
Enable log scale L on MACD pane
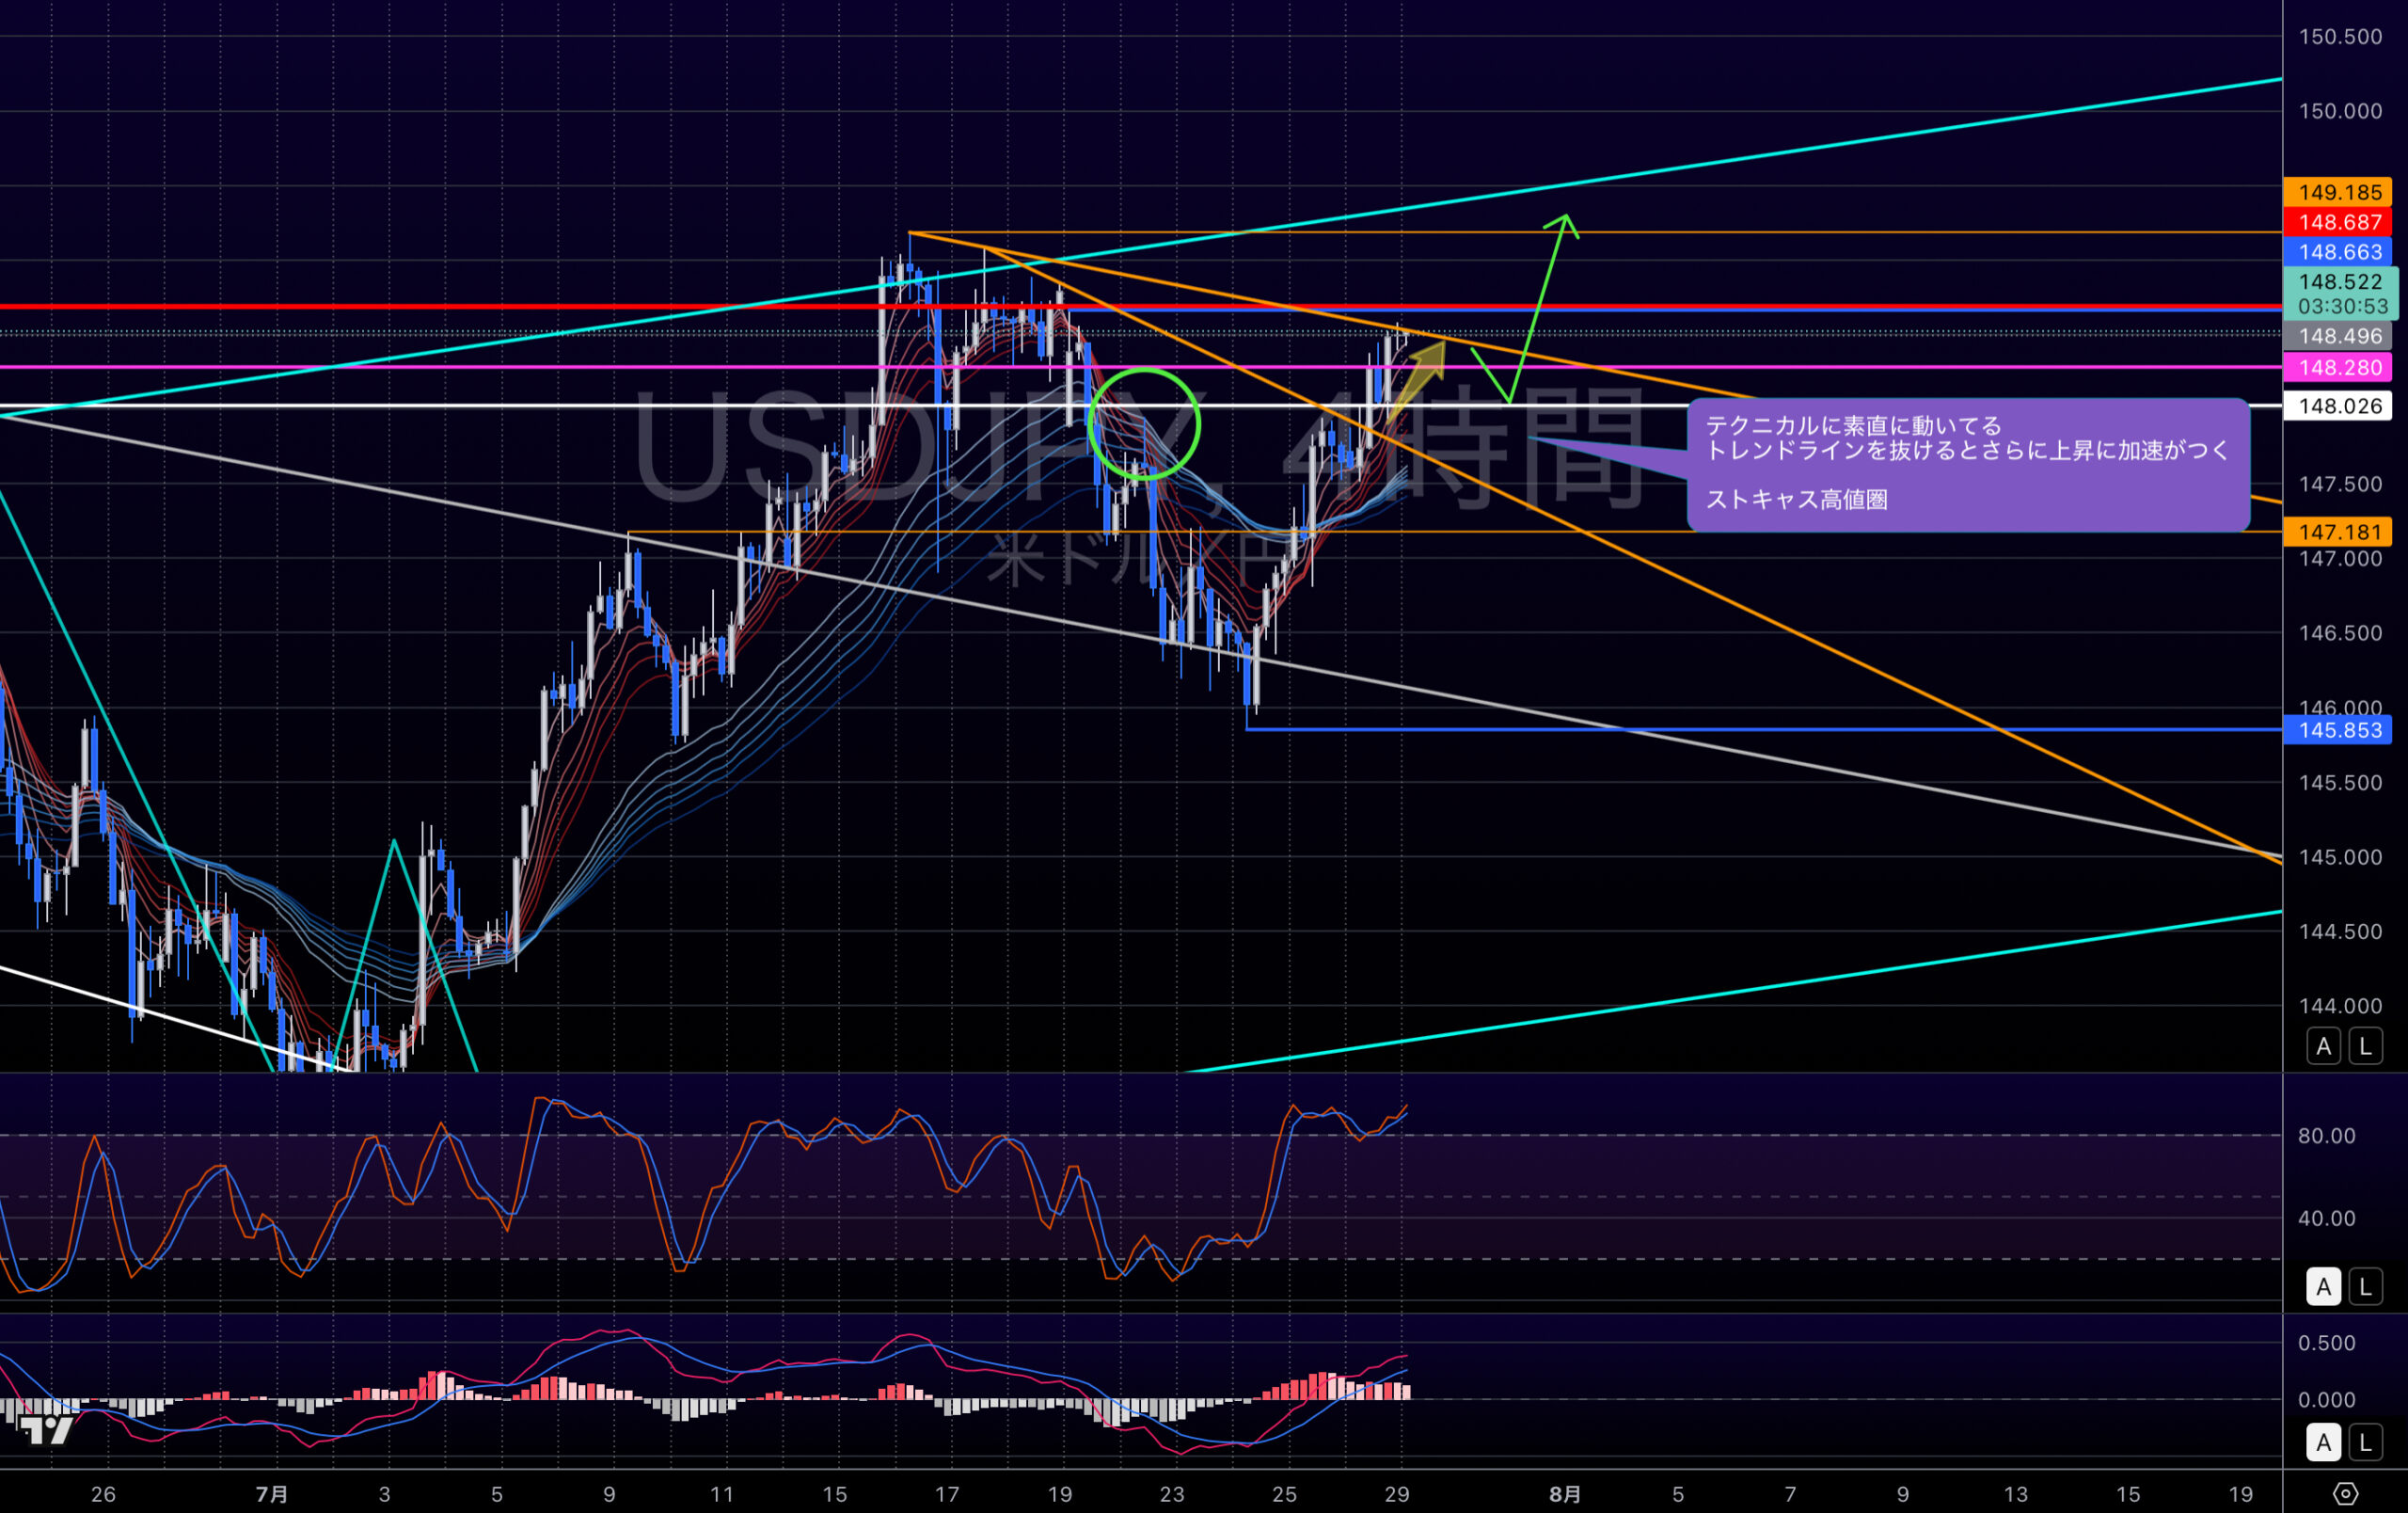[2365, 1443]
